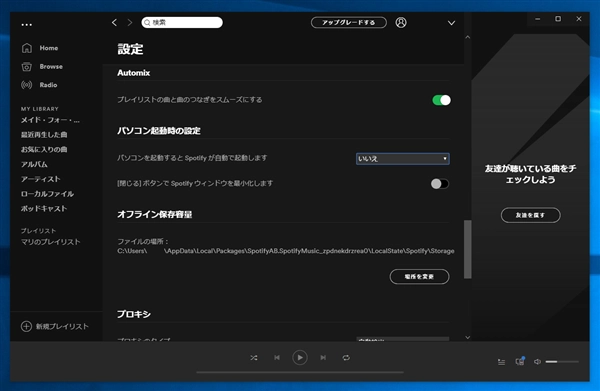Adjust the volume slider
The width and height of the screenshot is (600, 391).
point(562,362)
